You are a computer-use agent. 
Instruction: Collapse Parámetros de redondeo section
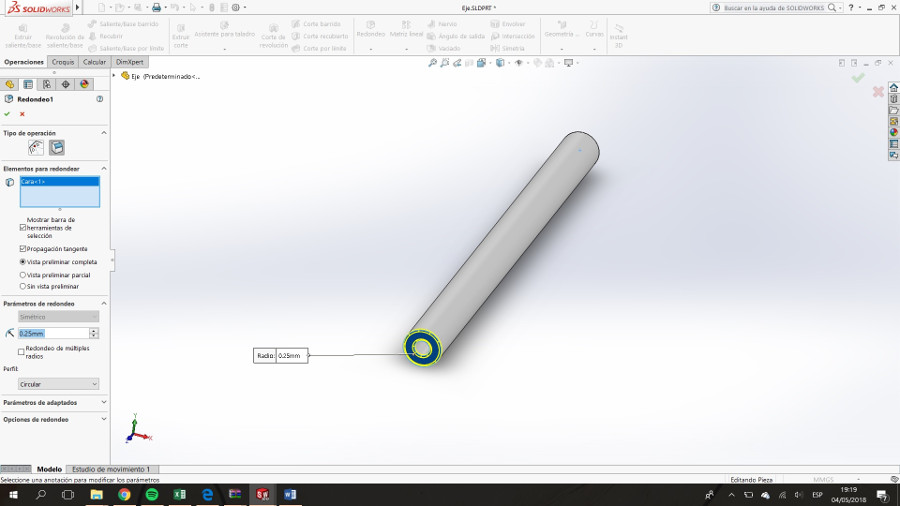104,303
